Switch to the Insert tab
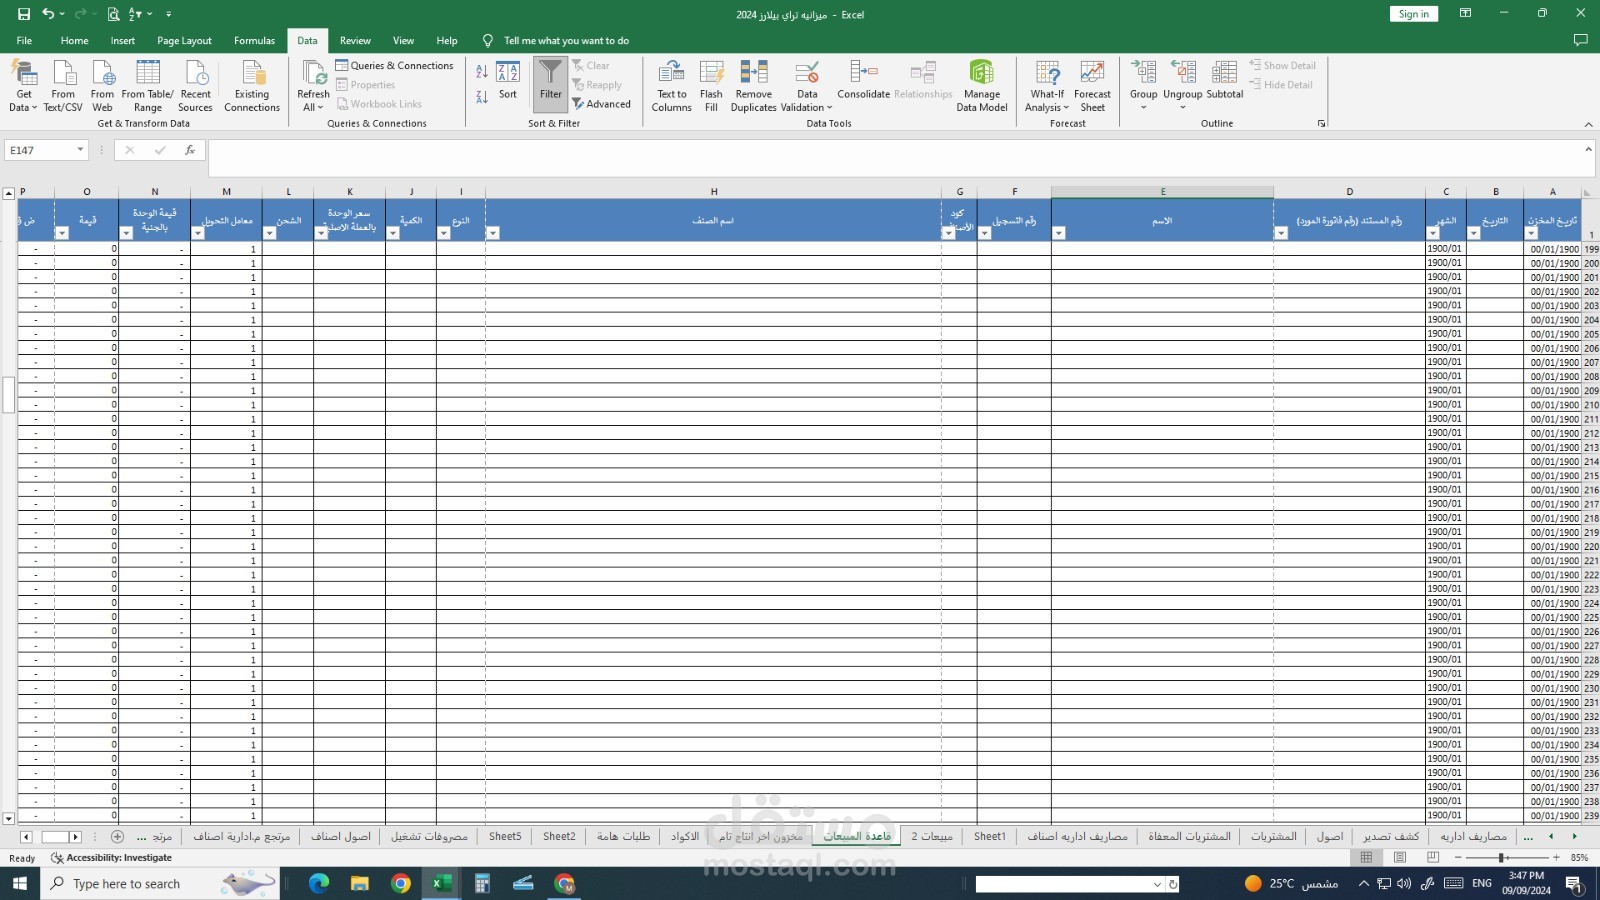1600x900 pixels. coord(123,41)
